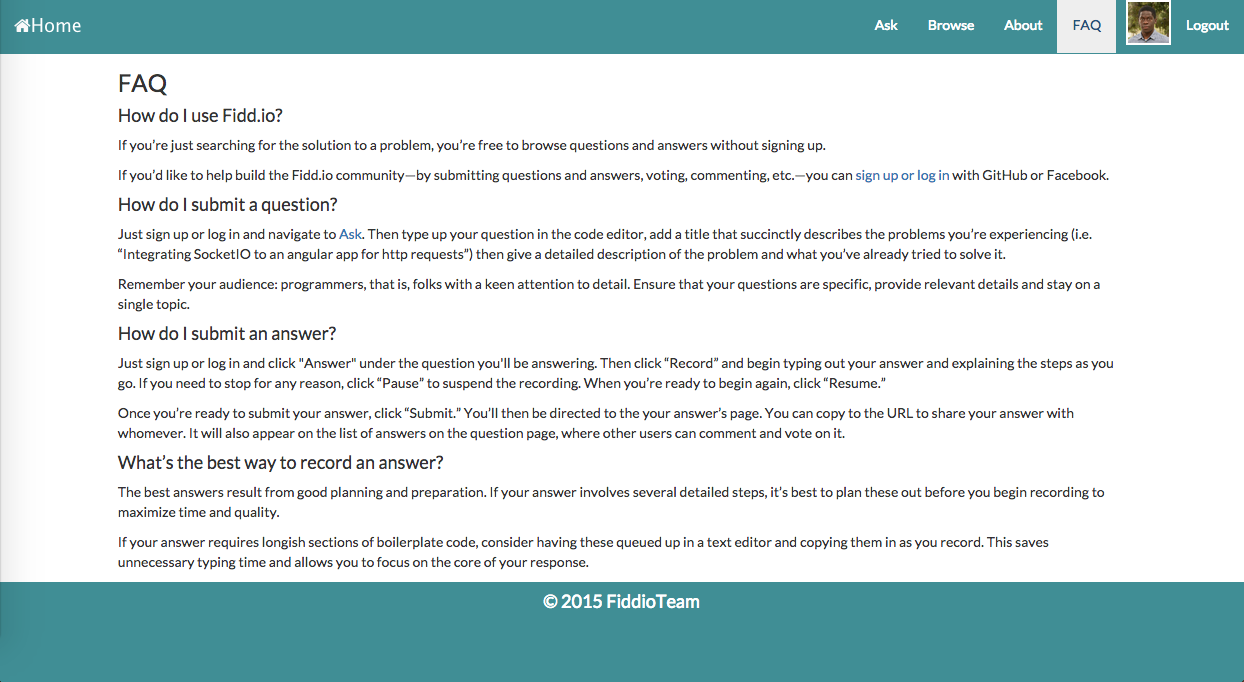Select the active FAQ tab
Image resolution: width=1244 pixels, height=682 pixels.
click(1086, 26)
